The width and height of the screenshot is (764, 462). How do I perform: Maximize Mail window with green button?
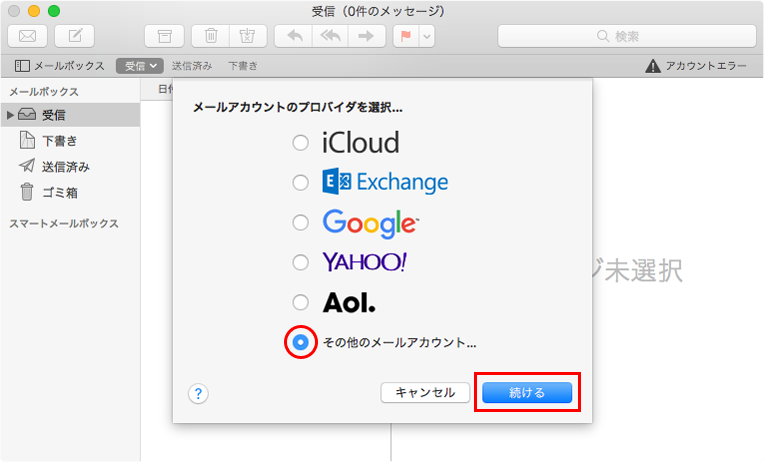pos(54,11)
